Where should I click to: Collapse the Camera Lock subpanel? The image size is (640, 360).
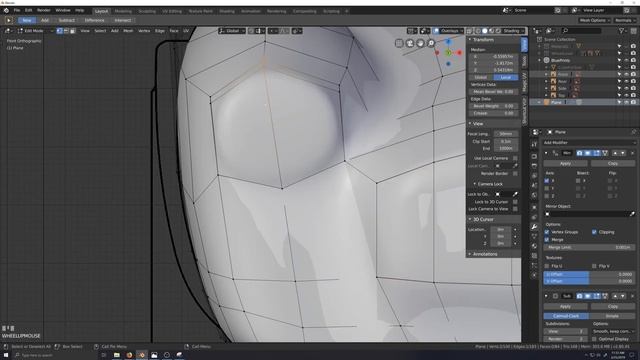click(475, 184)
